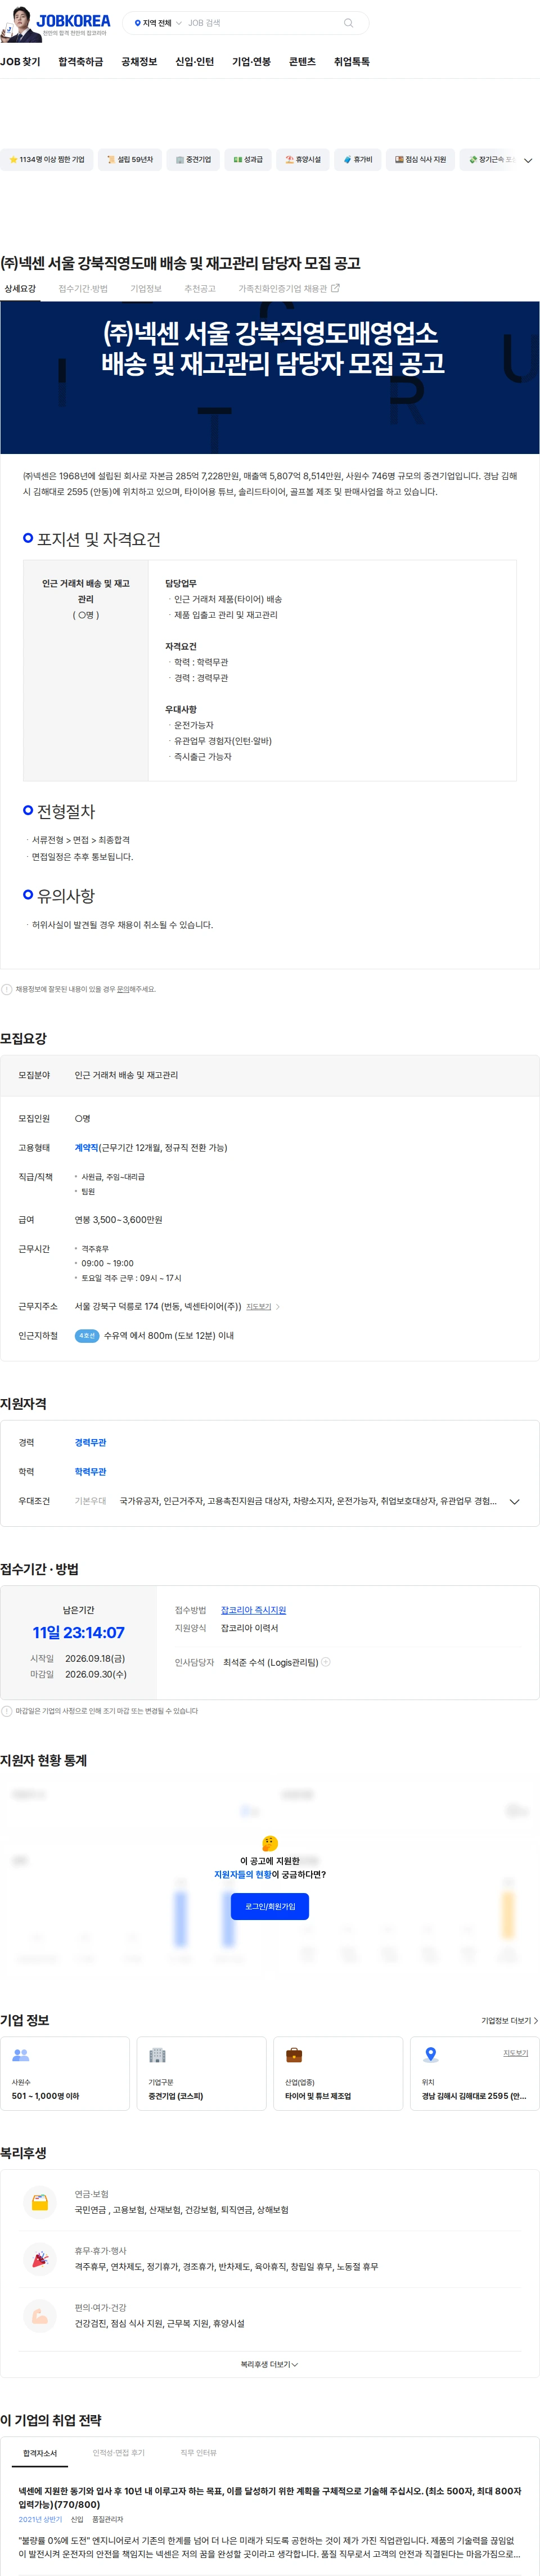This screenshot has width=540, height=2576.
Task: Click the 휴양시설 tag
Action: 303,160
